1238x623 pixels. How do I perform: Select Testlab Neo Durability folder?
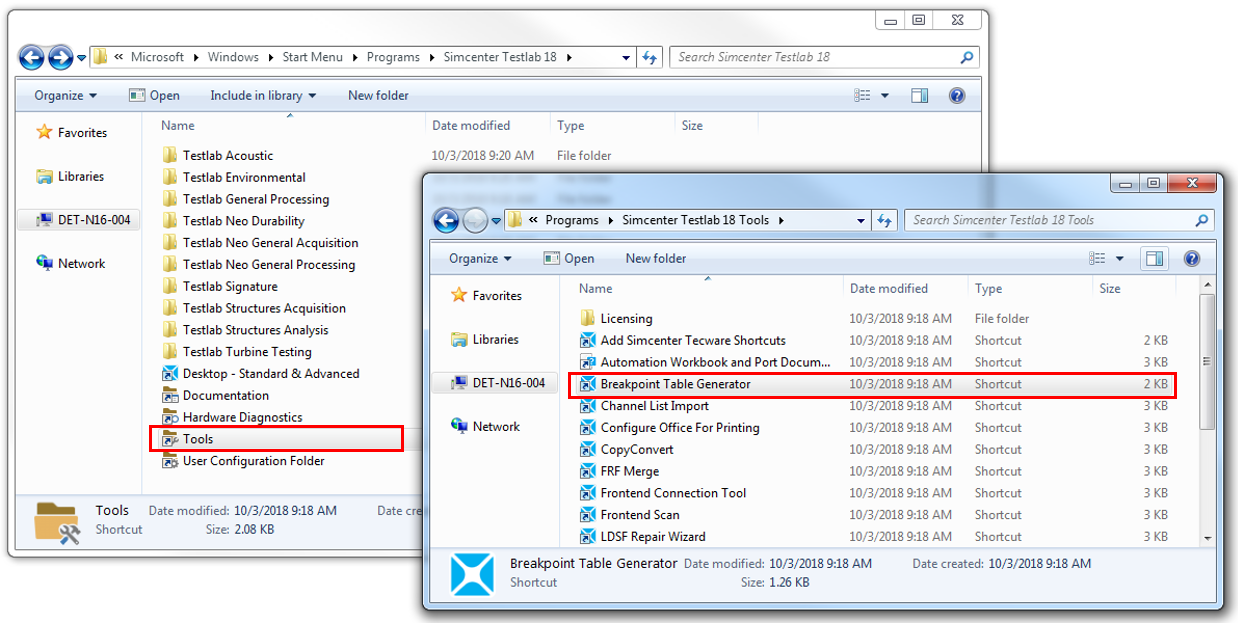pos(243,221)
